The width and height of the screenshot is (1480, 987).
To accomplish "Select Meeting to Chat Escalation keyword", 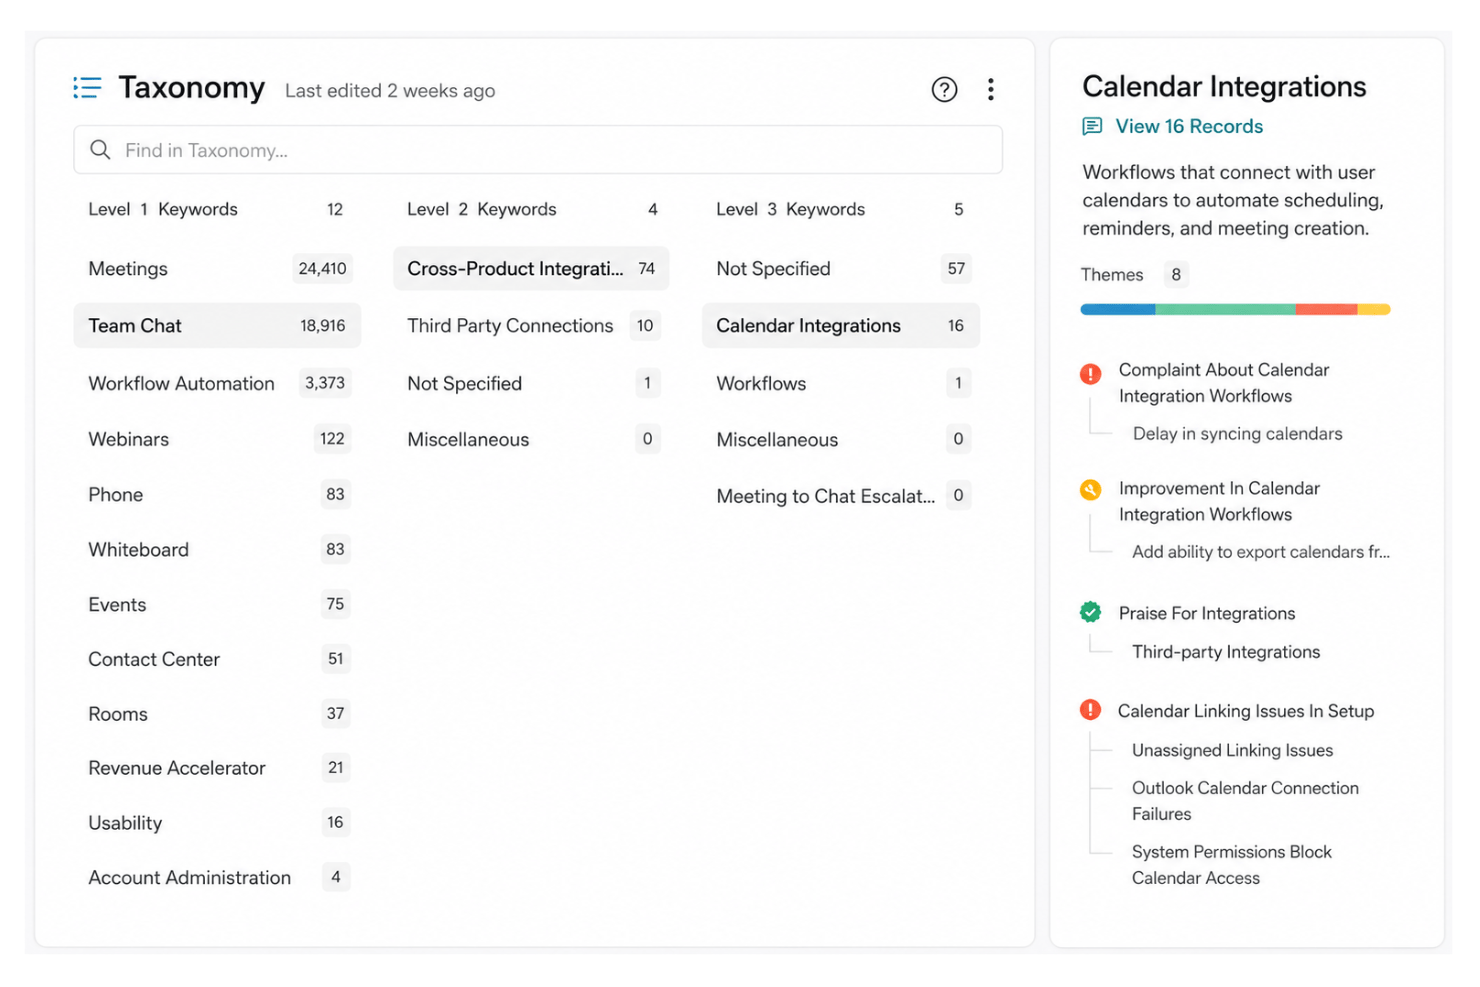I will coord(841,496).
